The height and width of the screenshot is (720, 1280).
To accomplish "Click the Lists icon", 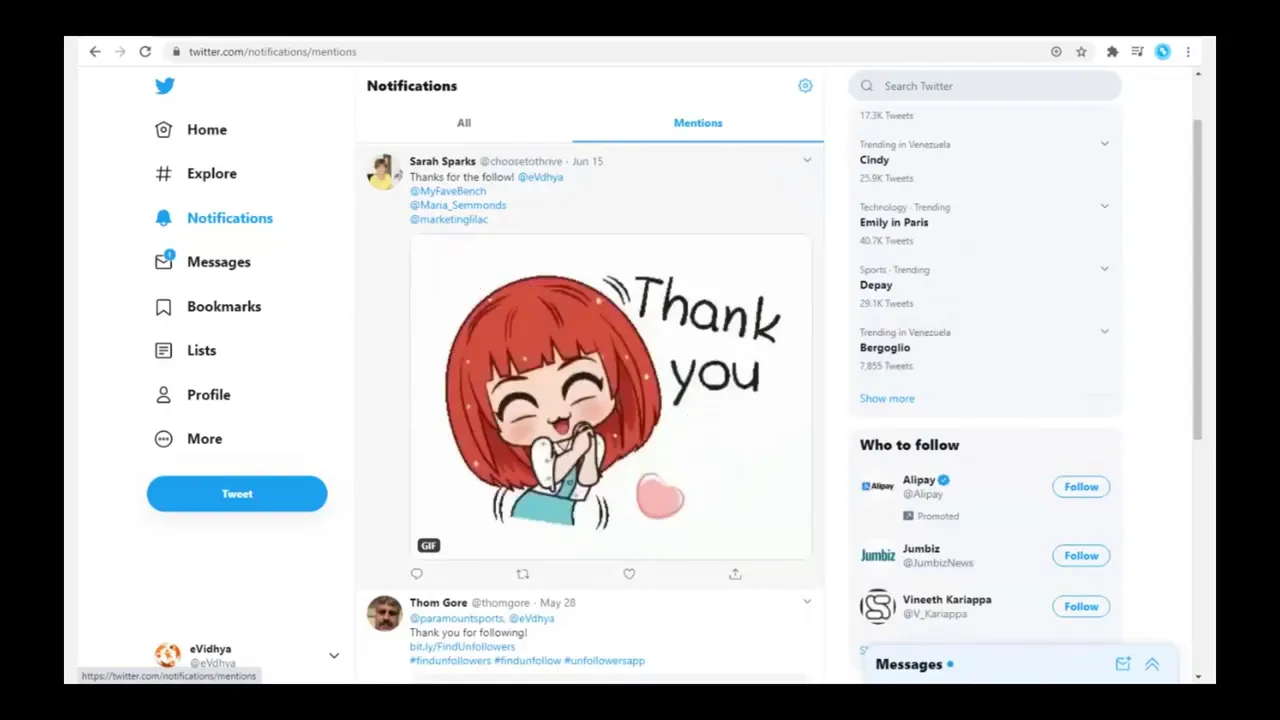I will click(164, 351).
